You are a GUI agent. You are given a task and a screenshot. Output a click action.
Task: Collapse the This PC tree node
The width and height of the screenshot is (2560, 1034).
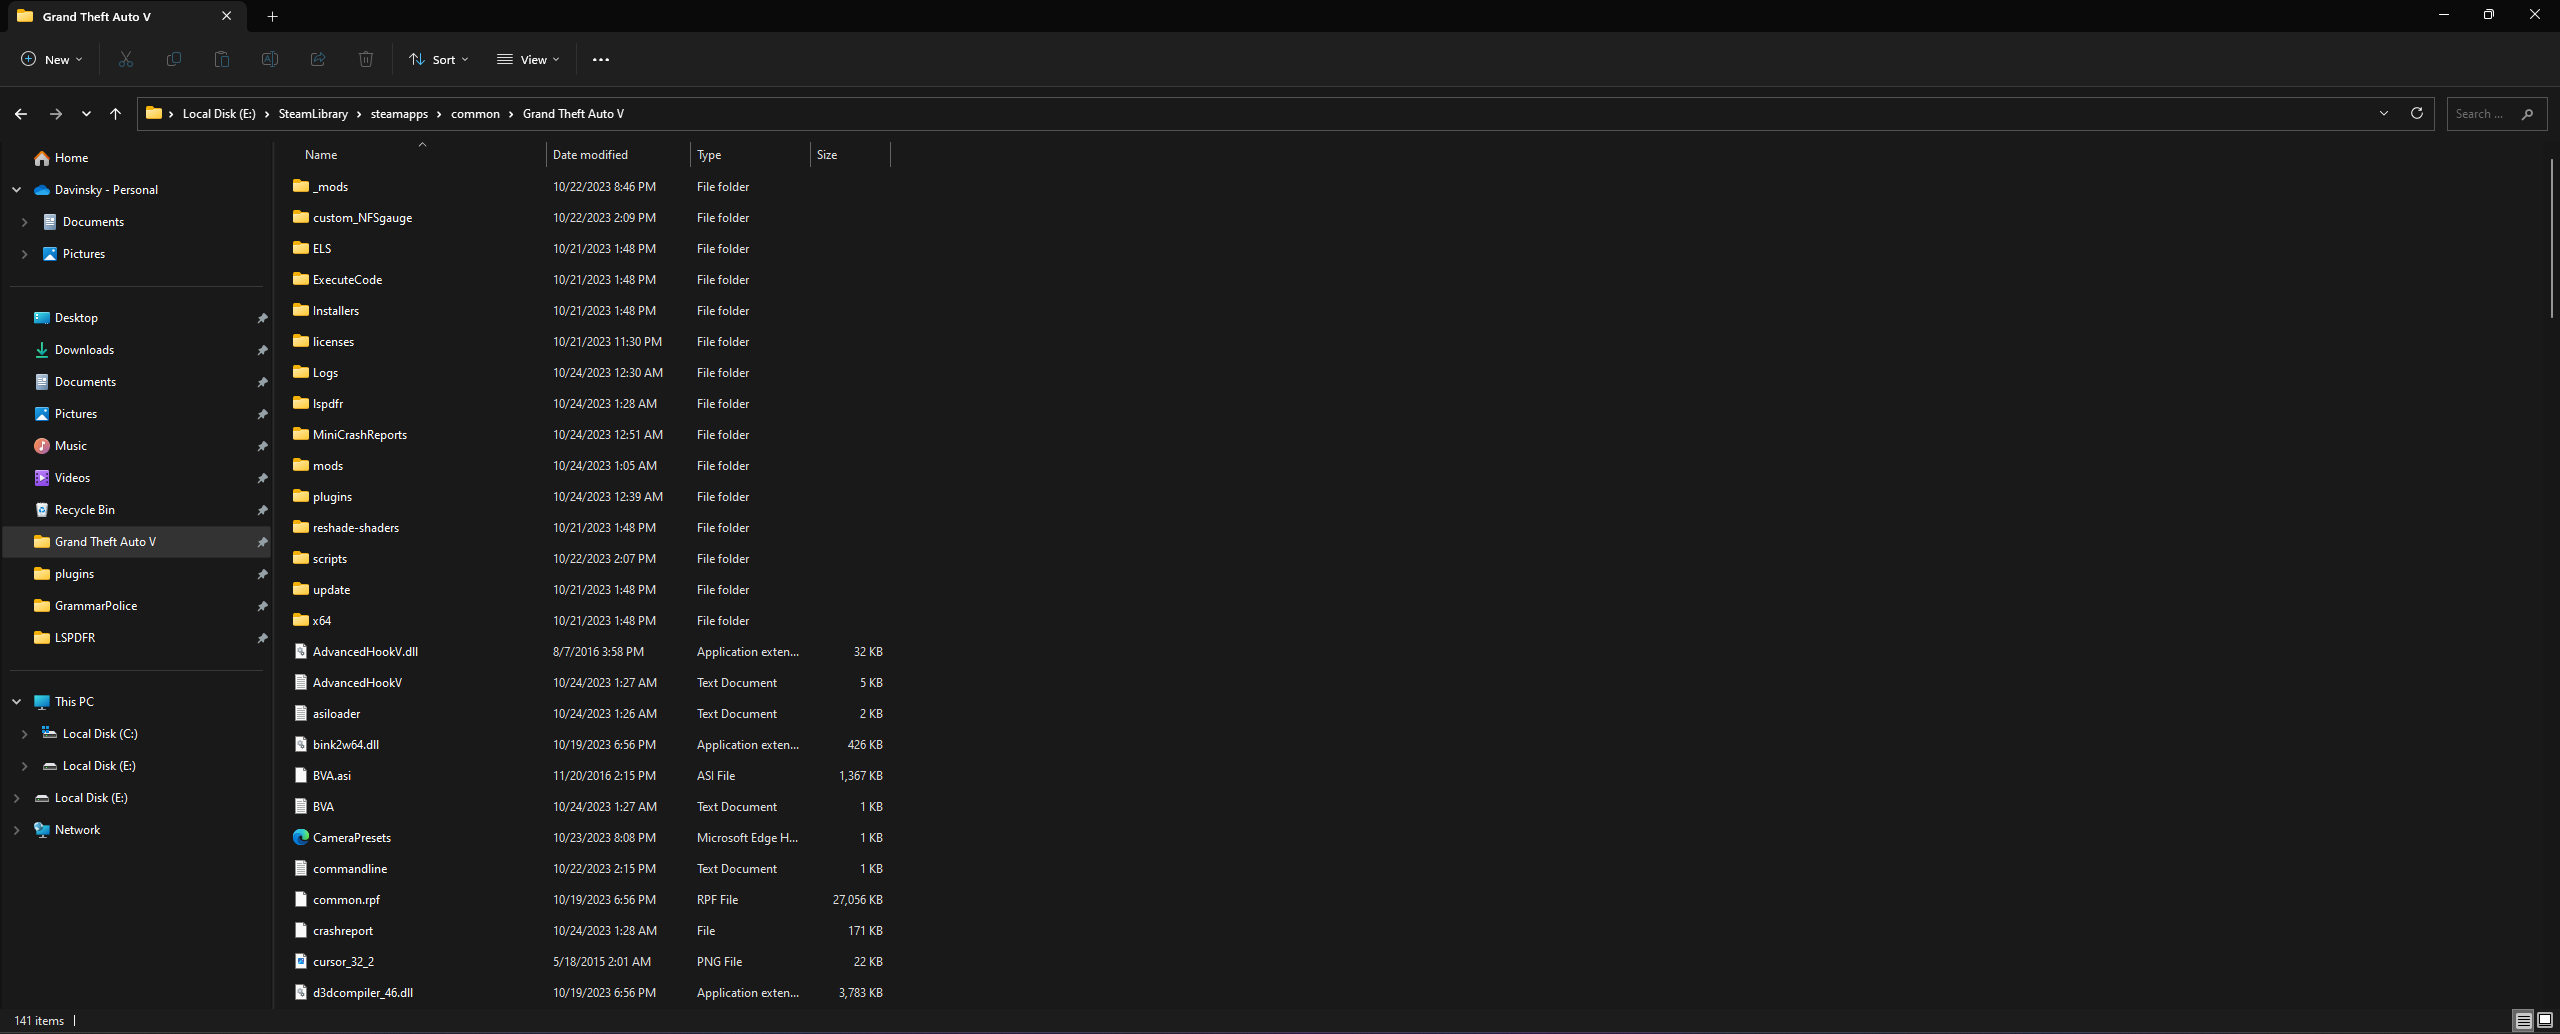click(x=17, y=702)
